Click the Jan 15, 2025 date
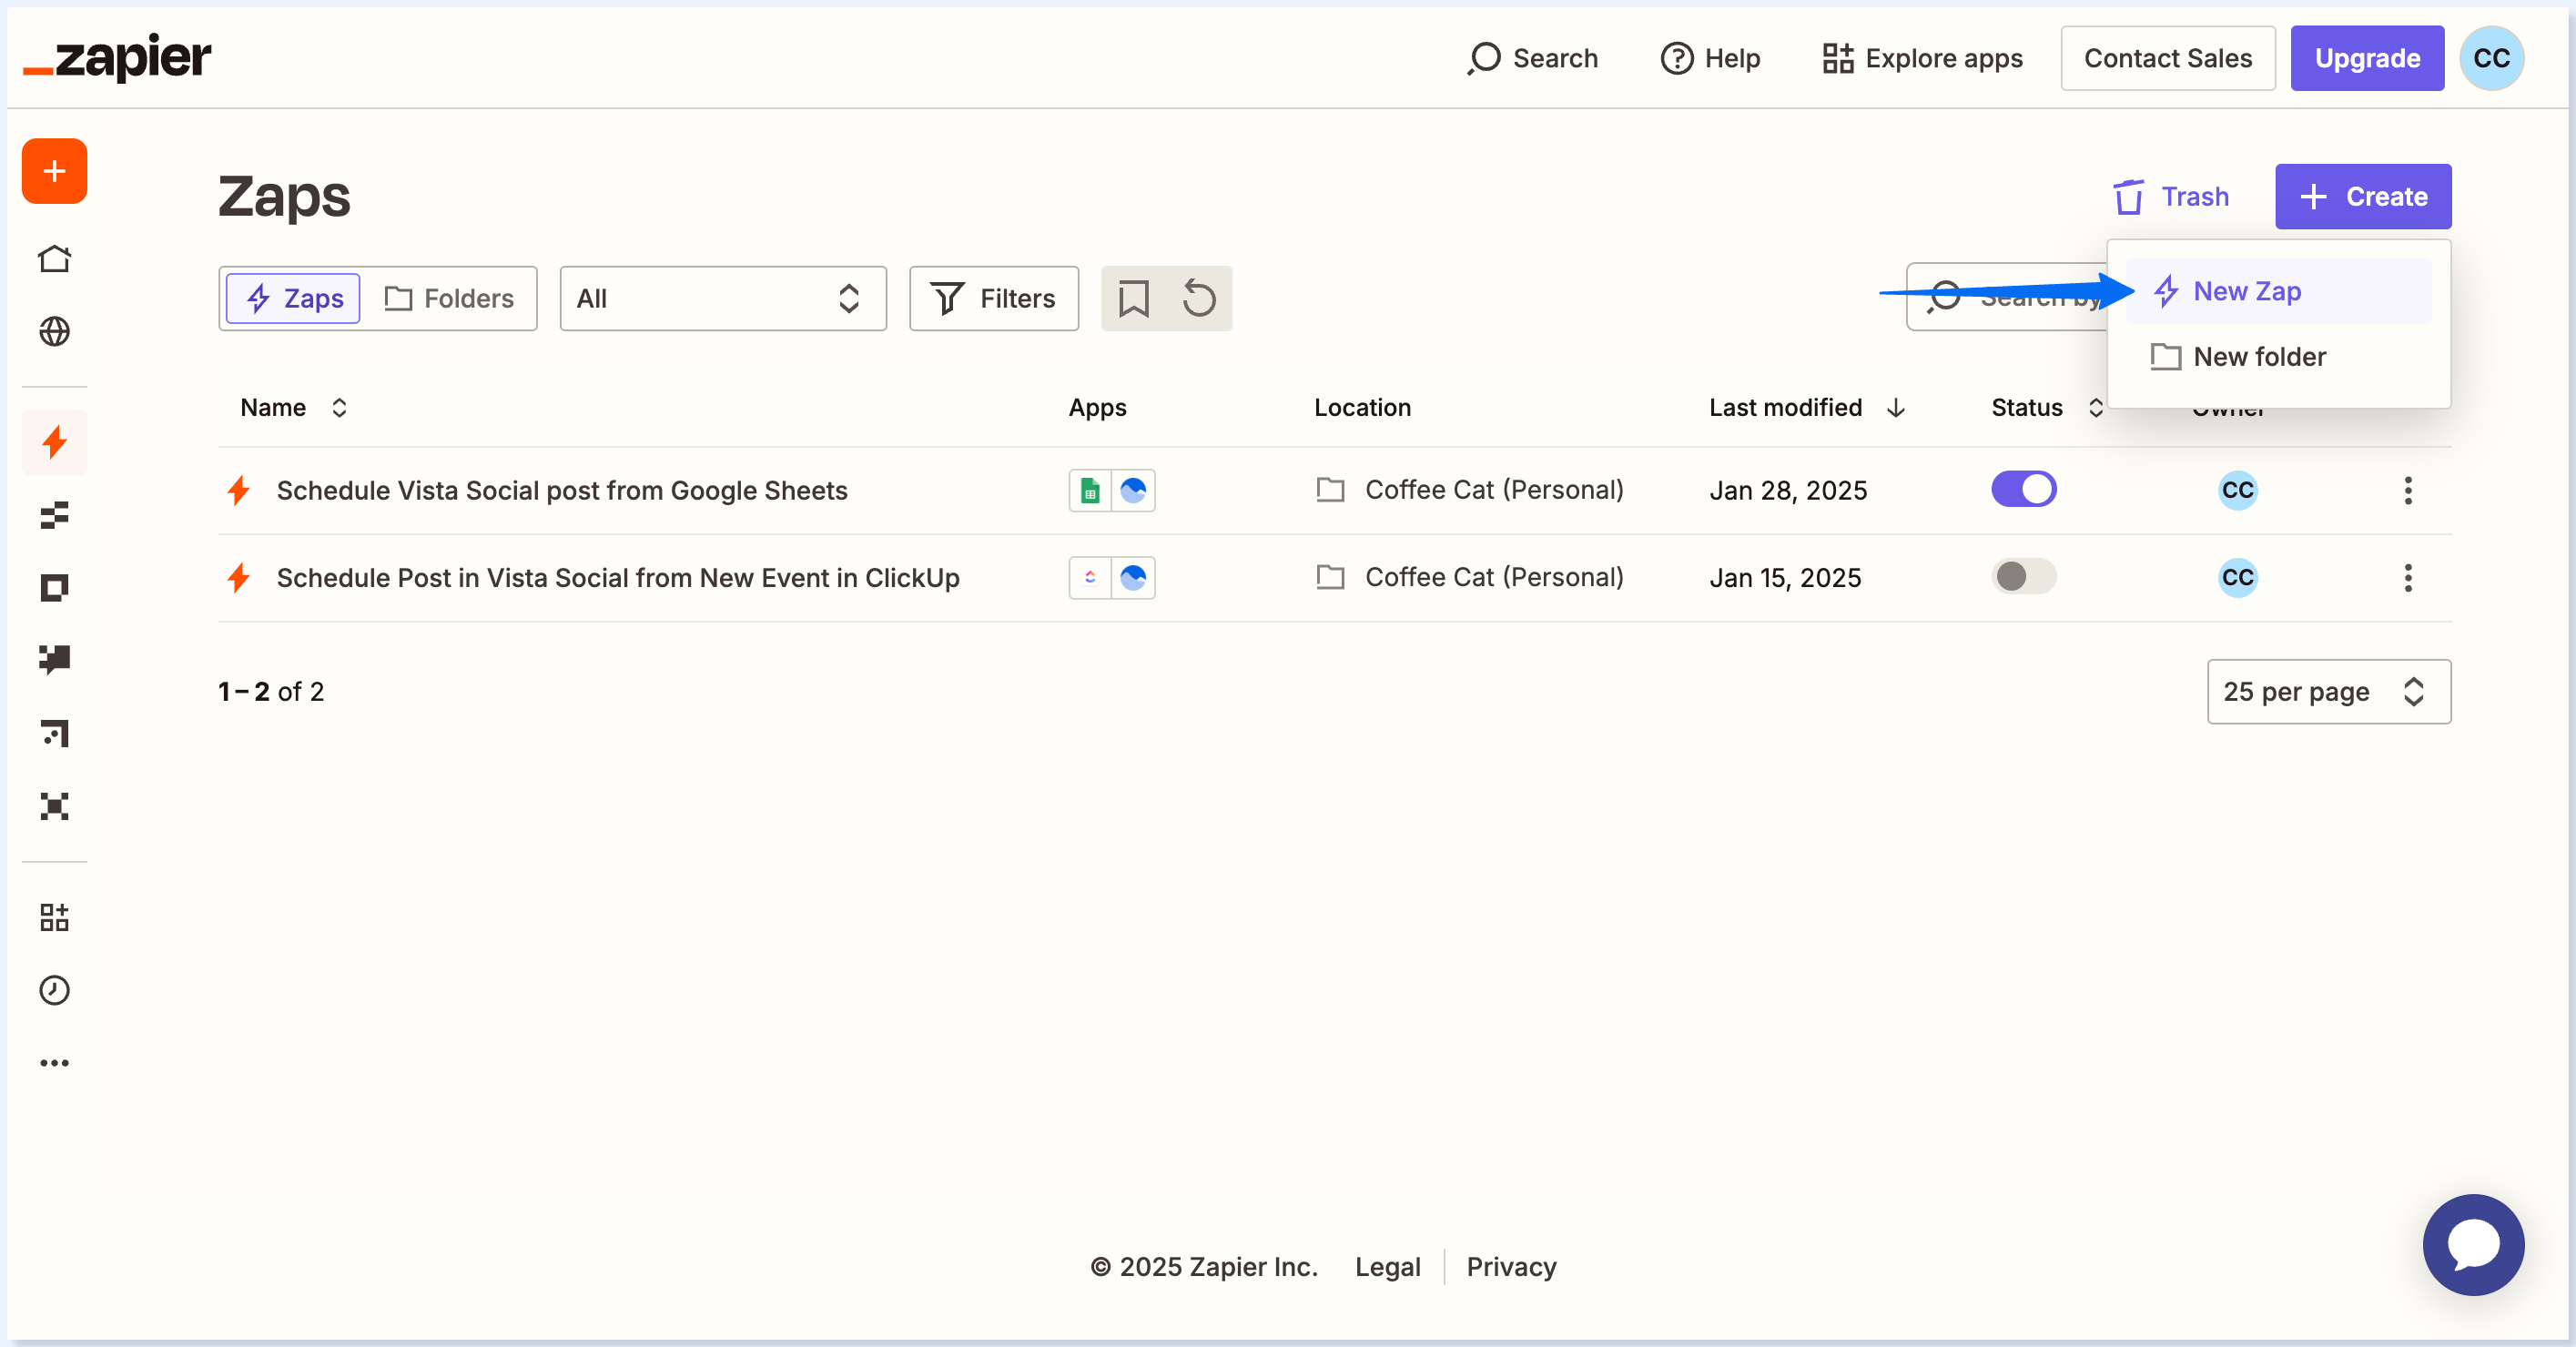 tap(1785, 577)
